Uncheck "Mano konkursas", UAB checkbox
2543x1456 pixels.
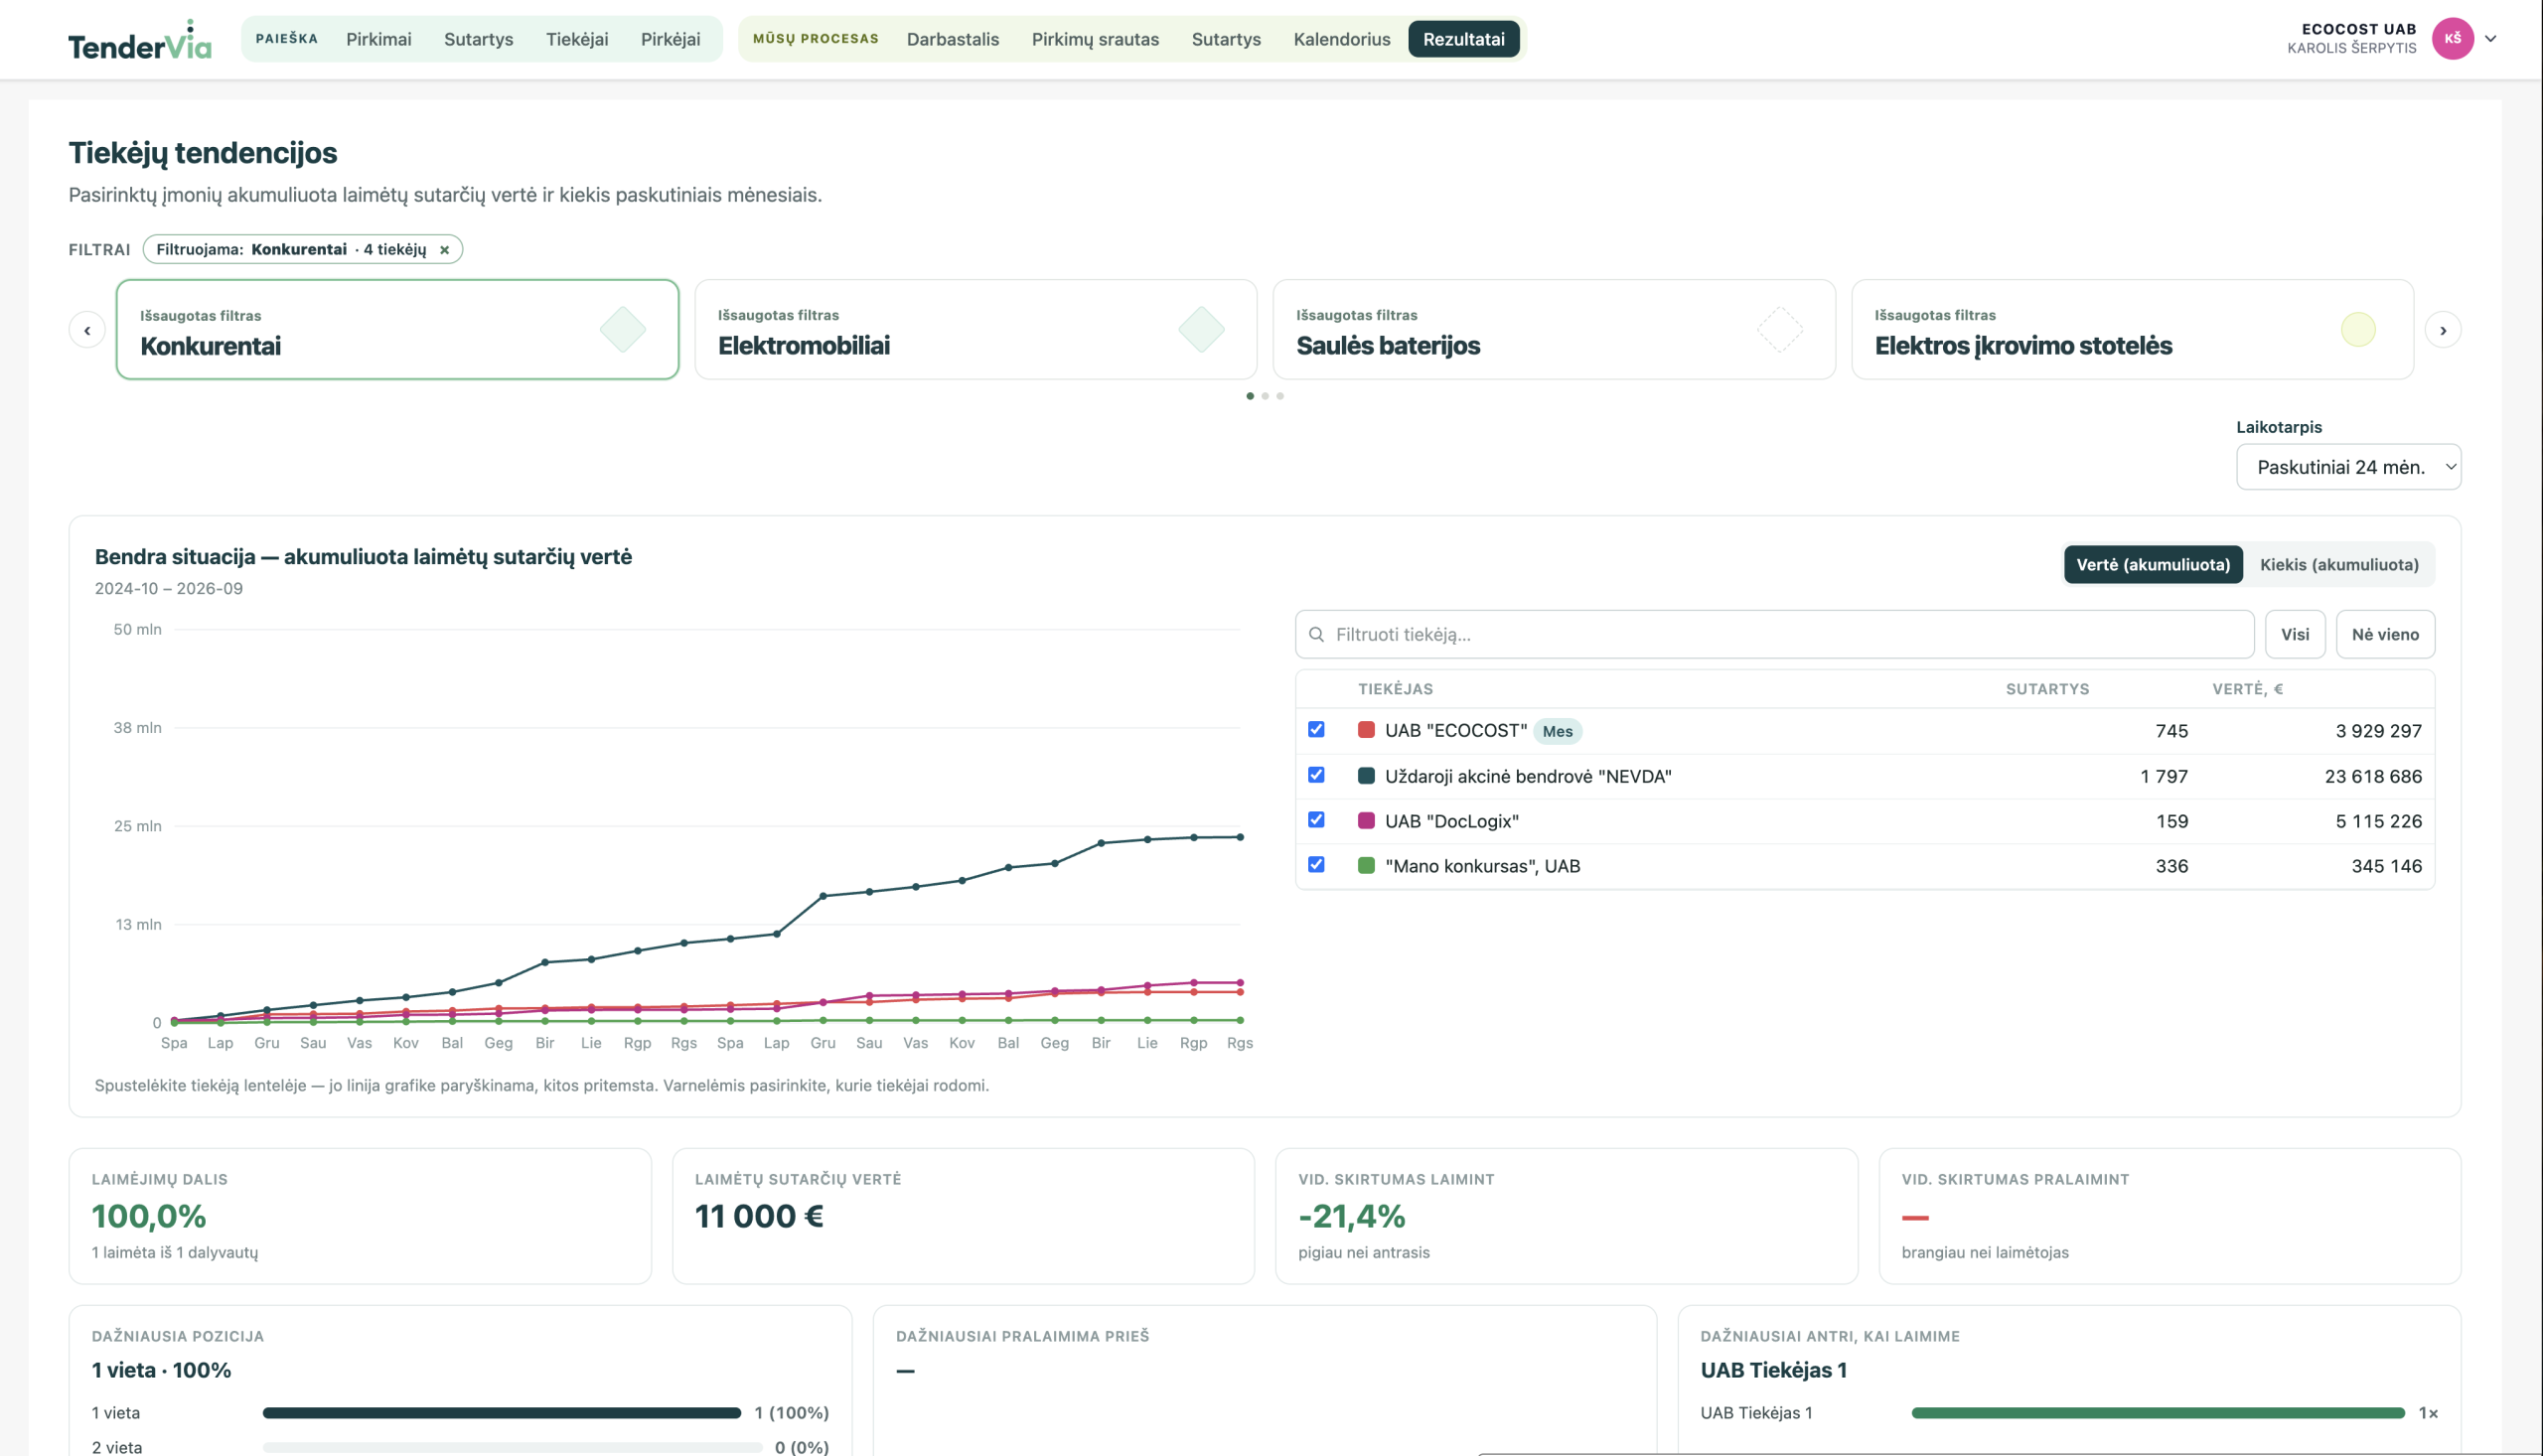pos(1316,865)
